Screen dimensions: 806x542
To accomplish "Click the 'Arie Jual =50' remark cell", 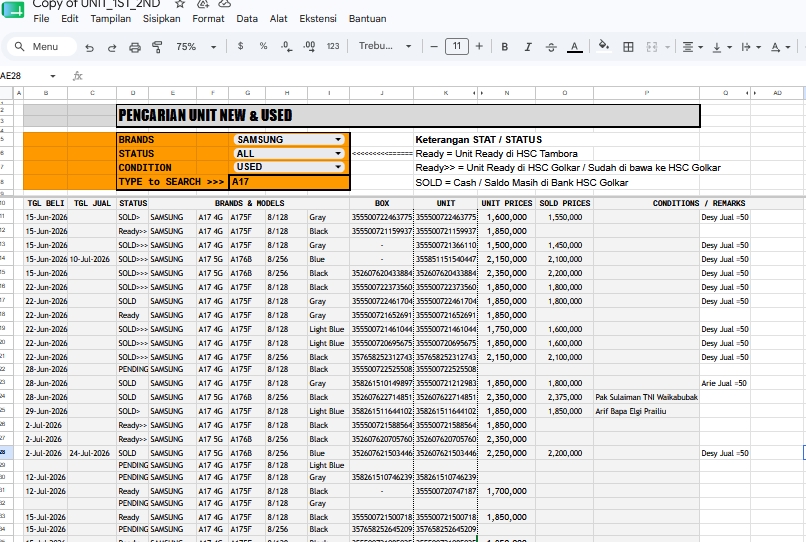I will pyautogui.click(x=724, y=383).
